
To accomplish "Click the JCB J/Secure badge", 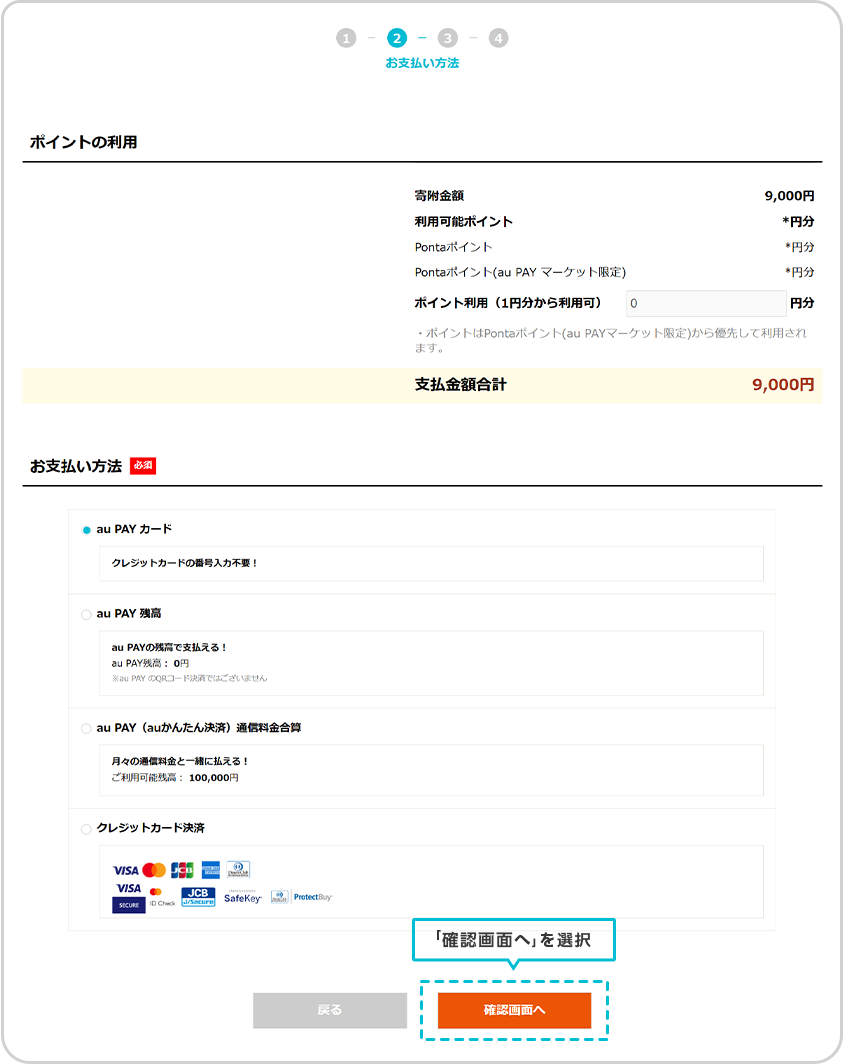I will click(198, 897).
